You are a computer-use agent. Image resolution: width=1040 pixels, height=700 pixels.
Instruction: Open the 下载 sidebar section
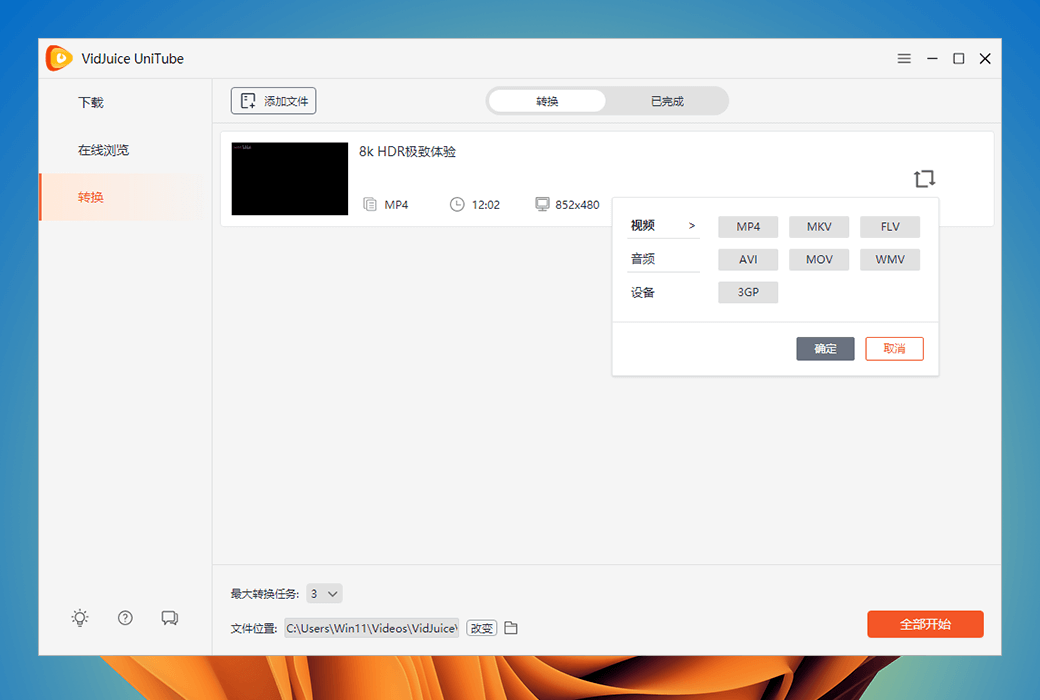coord(91,102)
